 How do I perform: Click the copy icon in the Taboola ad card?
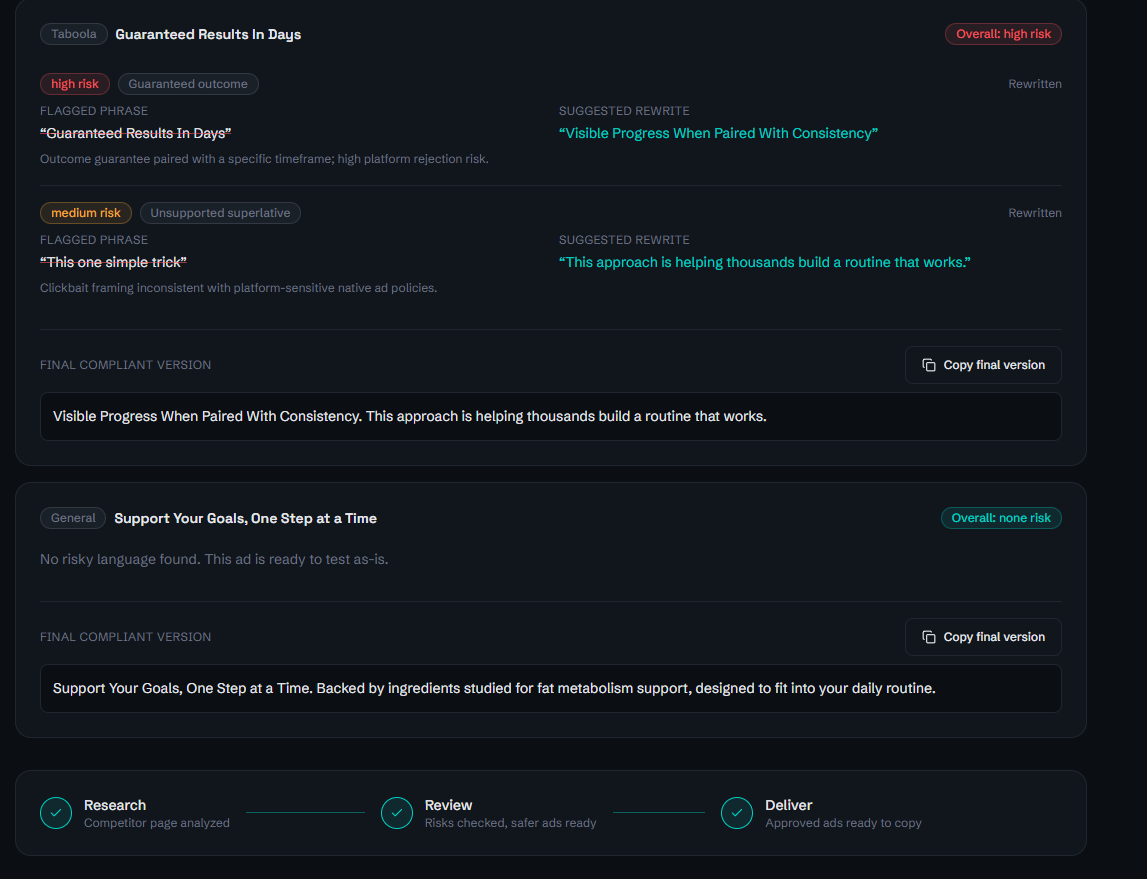[x=929, y=365]
